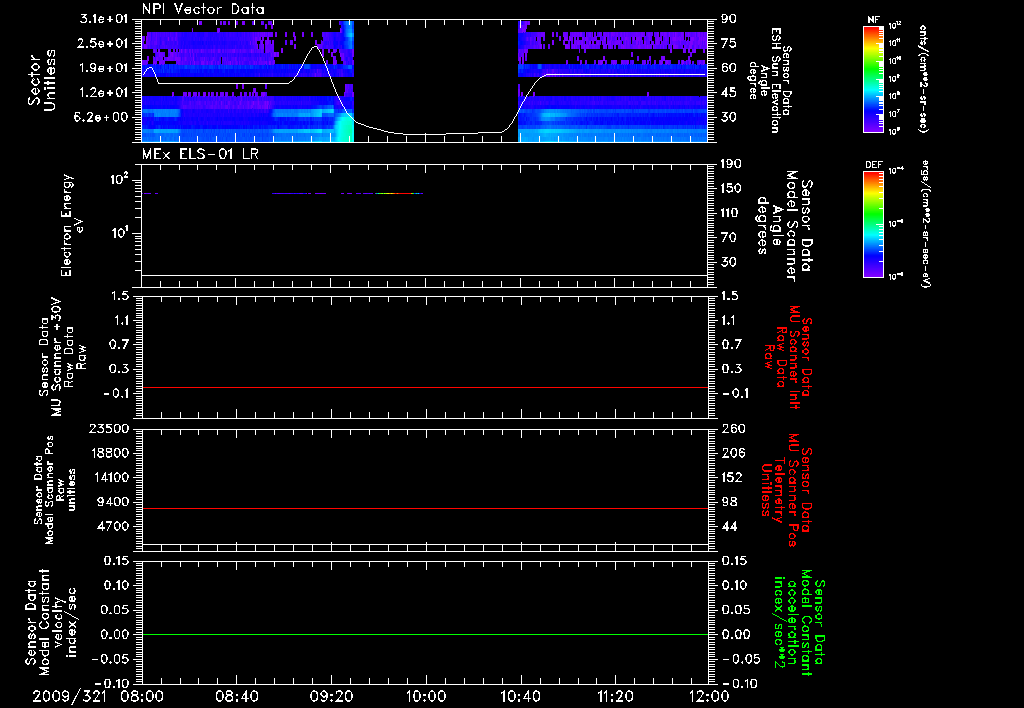The width and height of the screenshot is (1024, 708).
Task: Click the Sector Unitless axis label
Action: click(x=42, y=79)
